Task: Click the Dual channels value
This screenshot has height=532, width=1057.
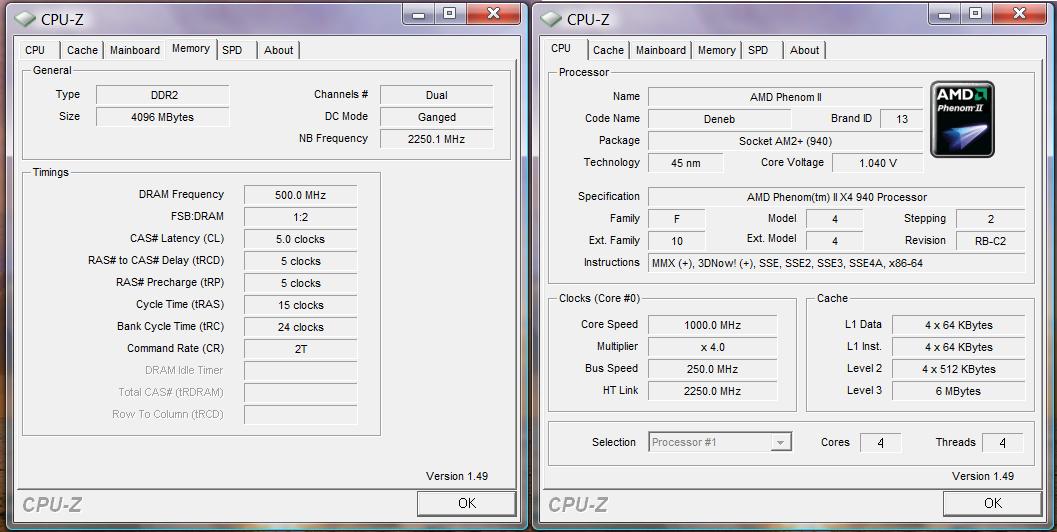Action: 436,95
